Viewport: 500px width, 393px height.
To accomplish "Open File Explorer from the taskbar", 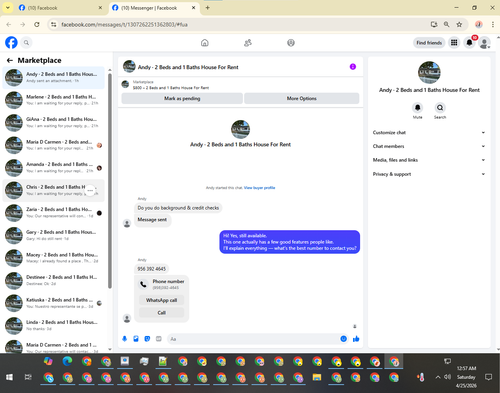I will pos(317,377).
